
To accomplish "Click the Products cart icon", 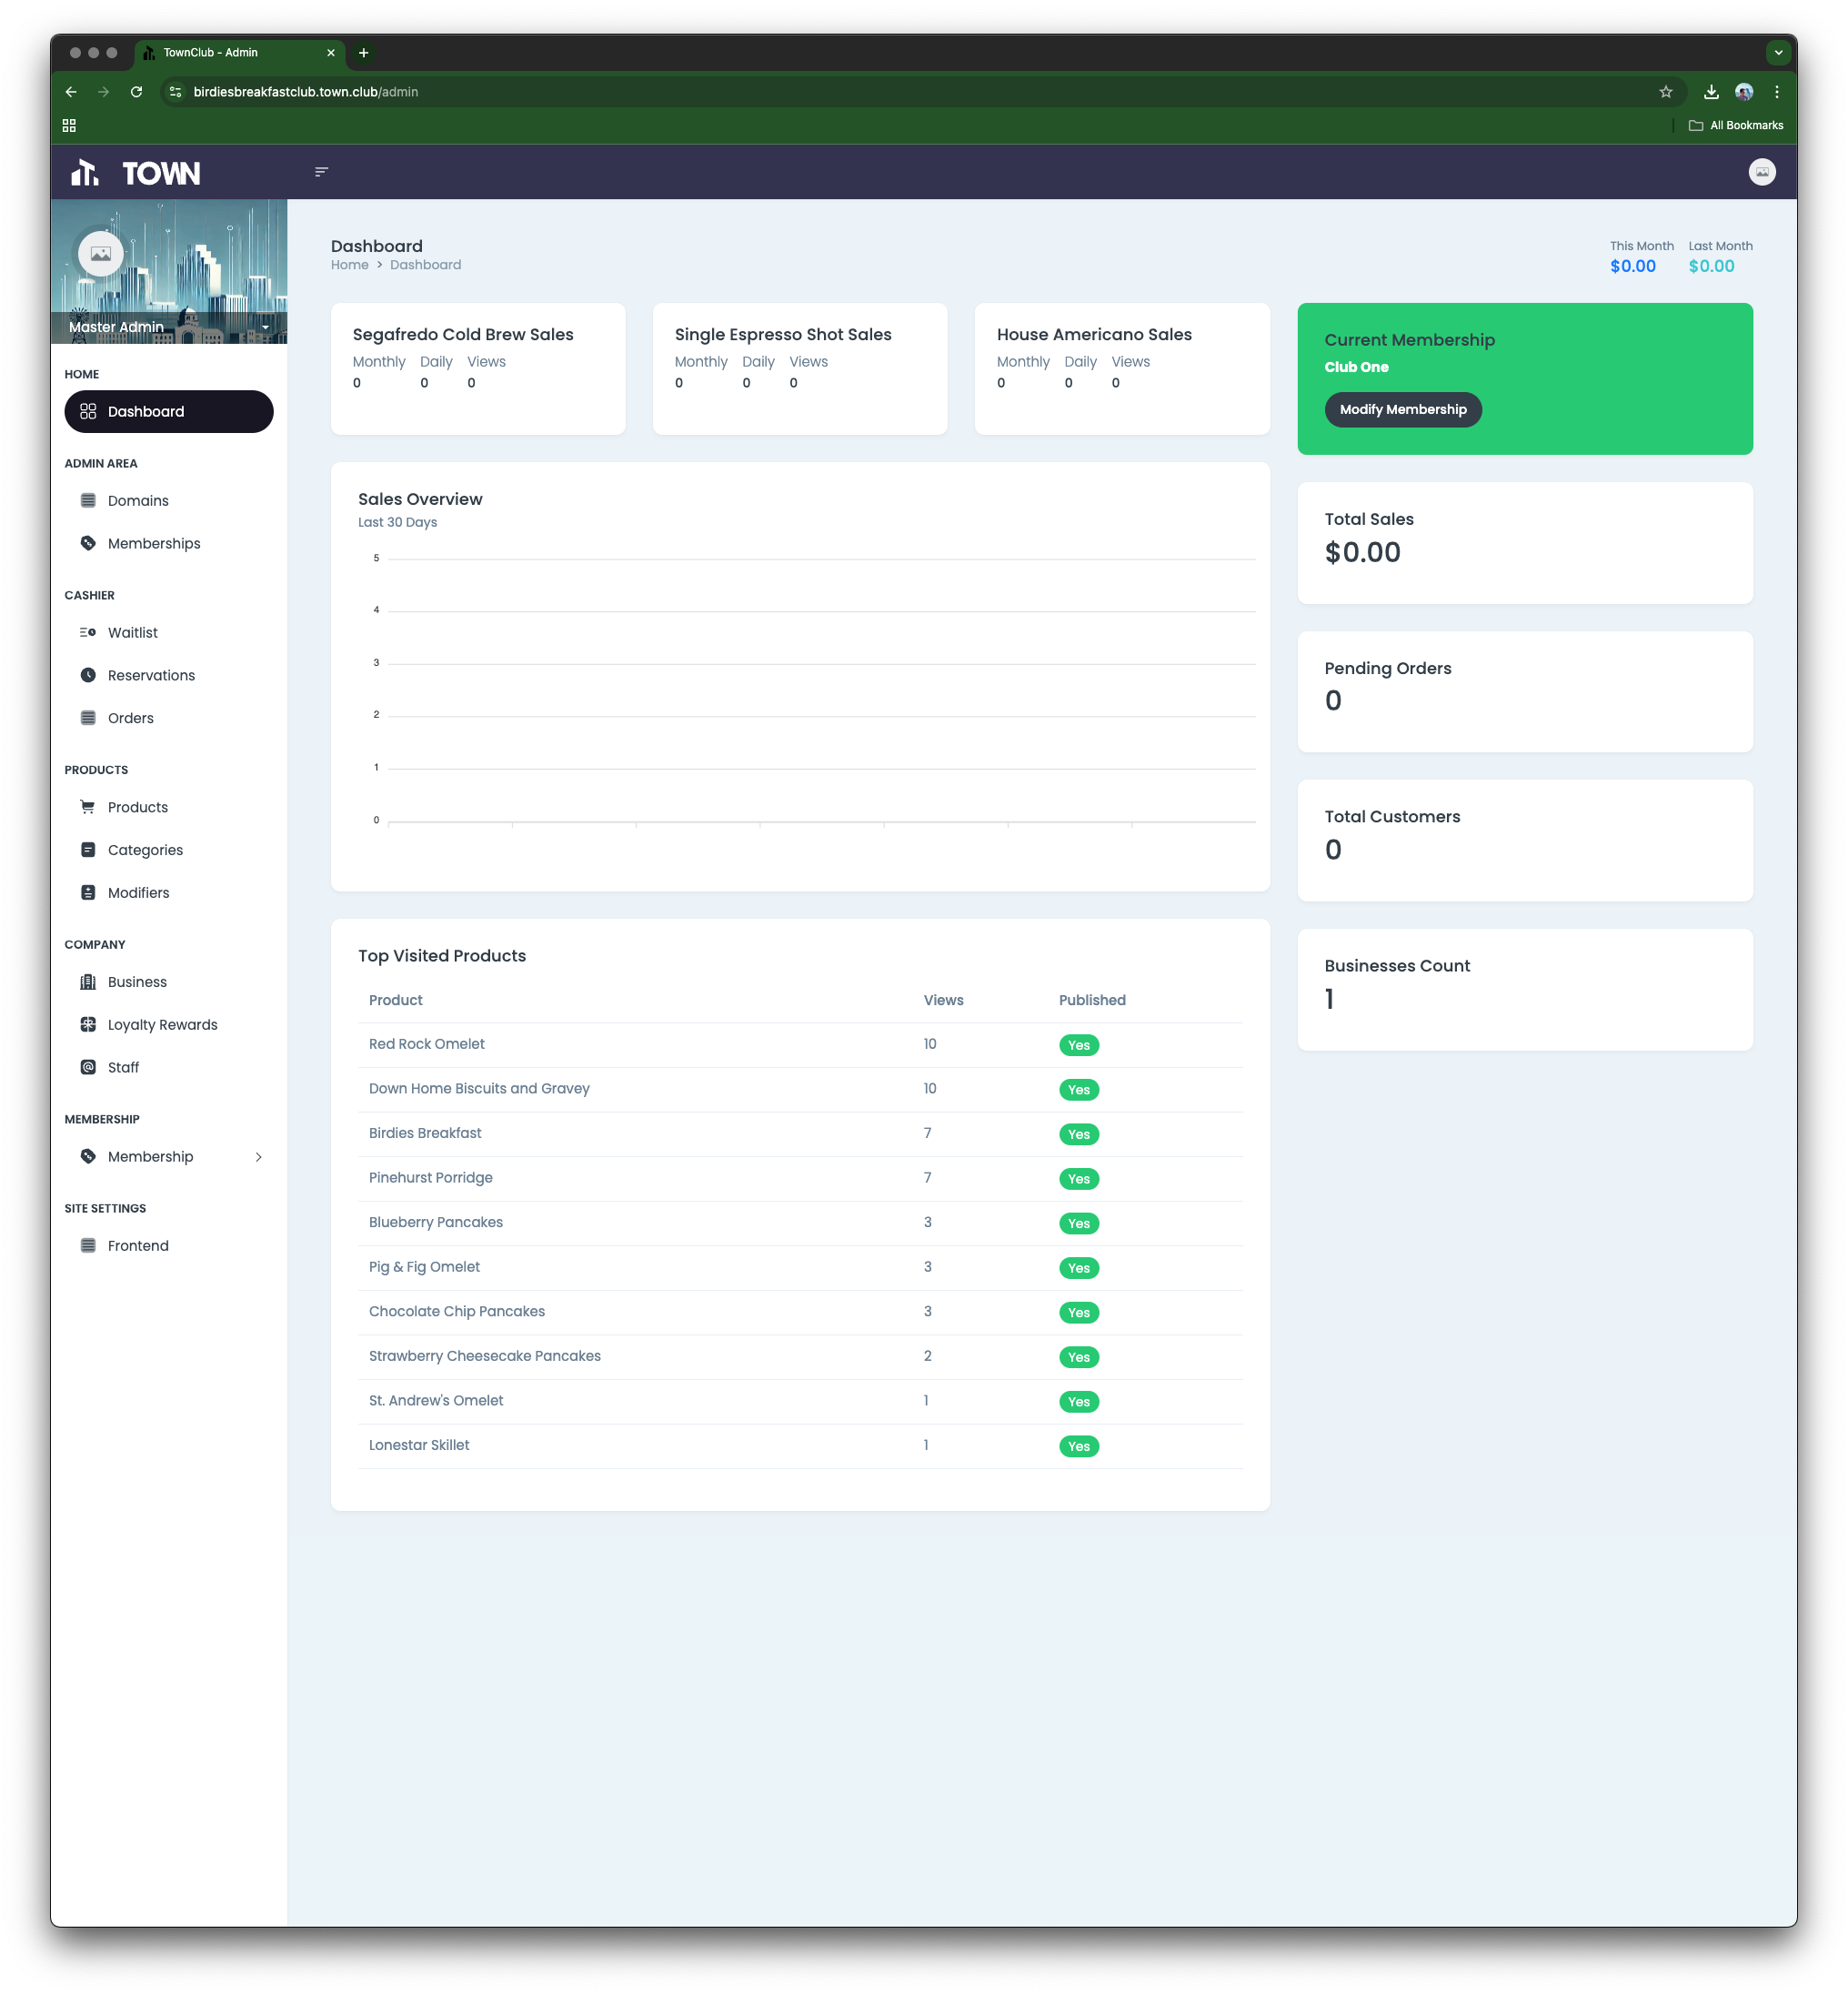I will [88, 807].
